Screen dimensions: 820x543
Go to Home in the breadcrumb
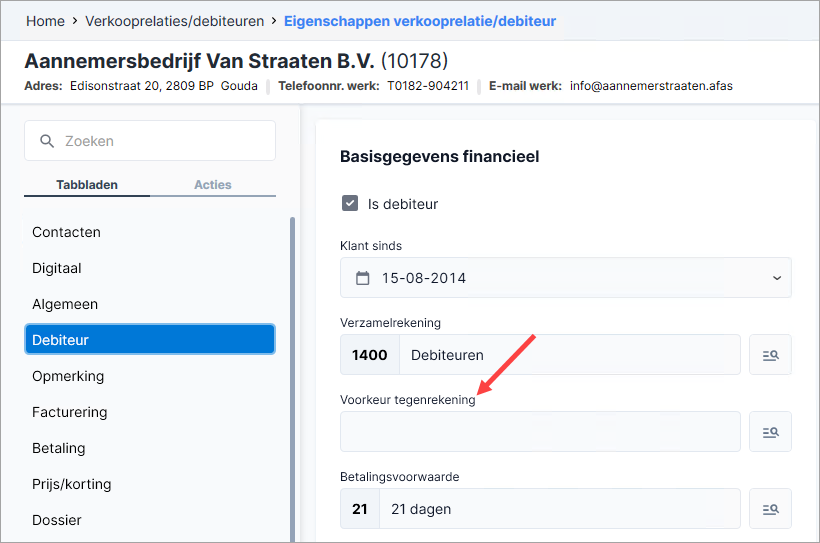pyautogui.click(x=45, y=21)
